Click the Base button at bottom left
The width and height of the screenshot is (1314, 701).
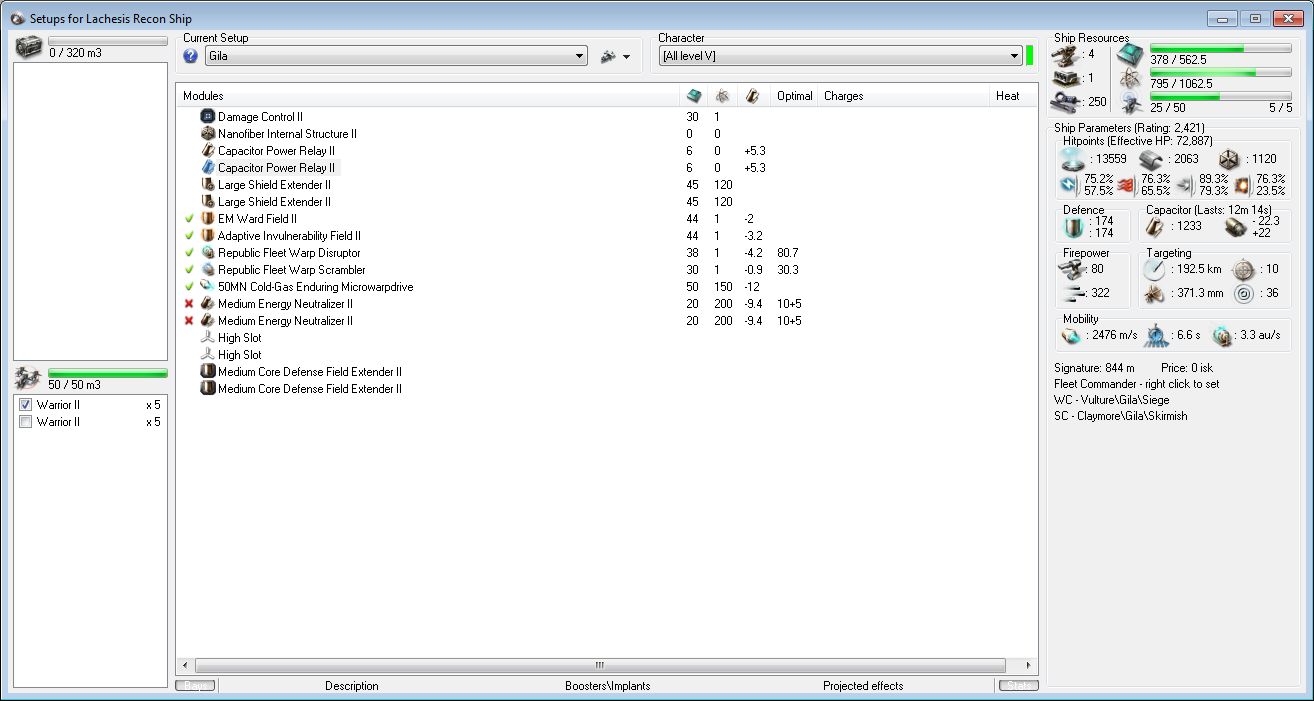pyautogui.click(x=195, y=686)
